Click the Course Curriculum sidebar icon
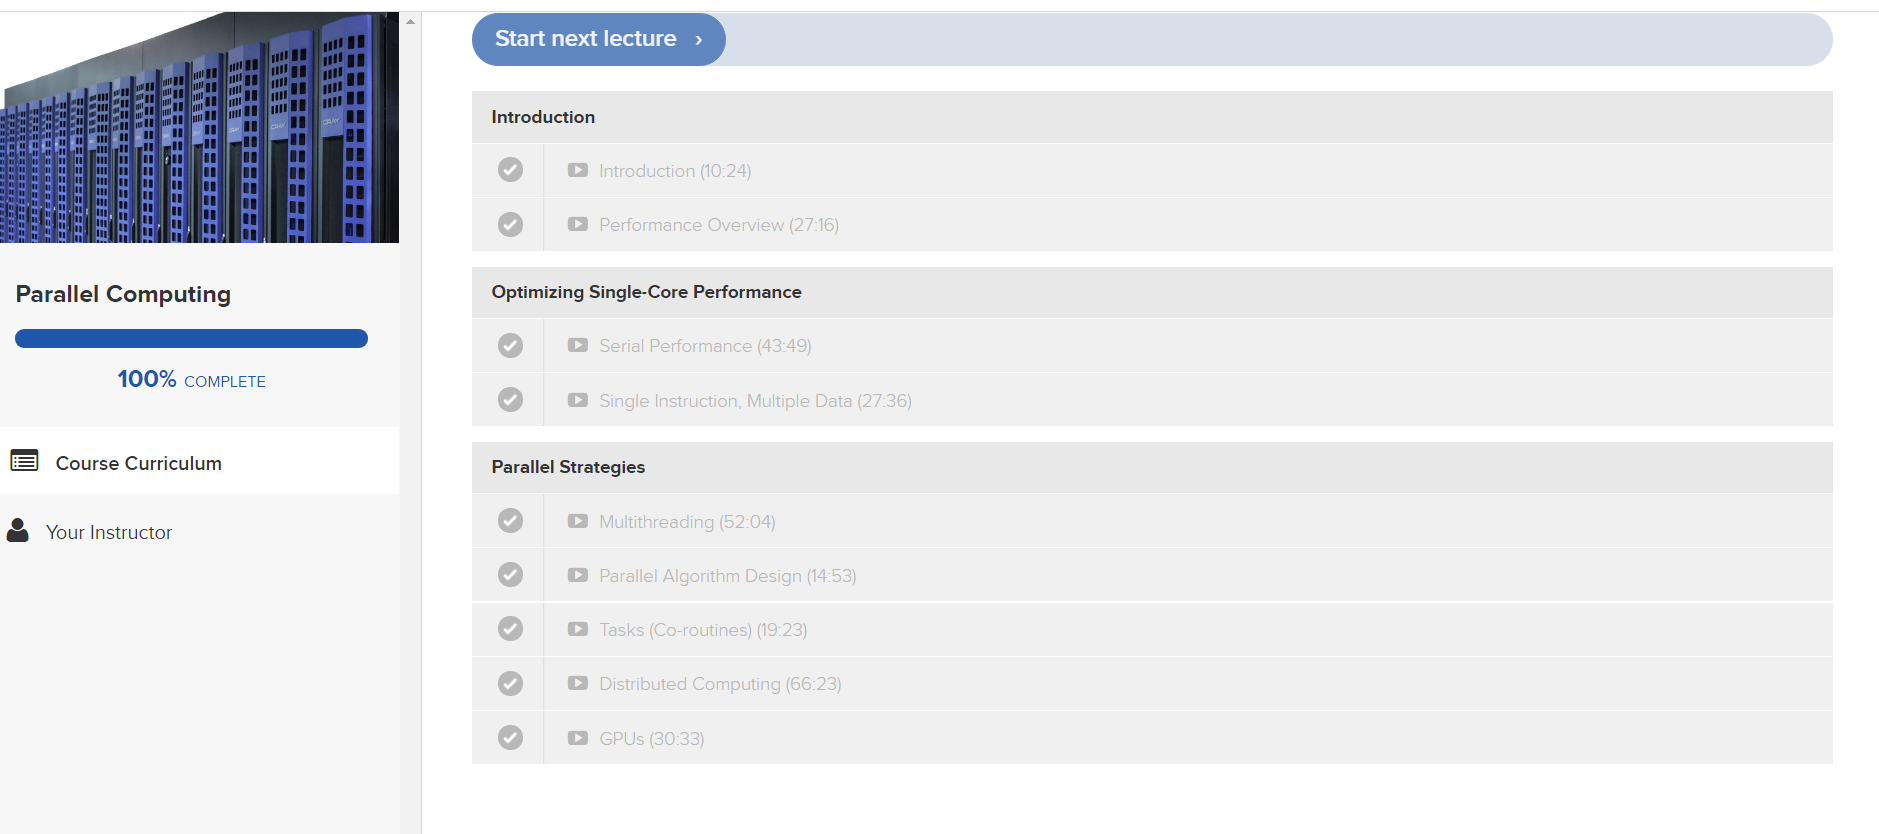The image size is (1879, 834). [25, 461]
